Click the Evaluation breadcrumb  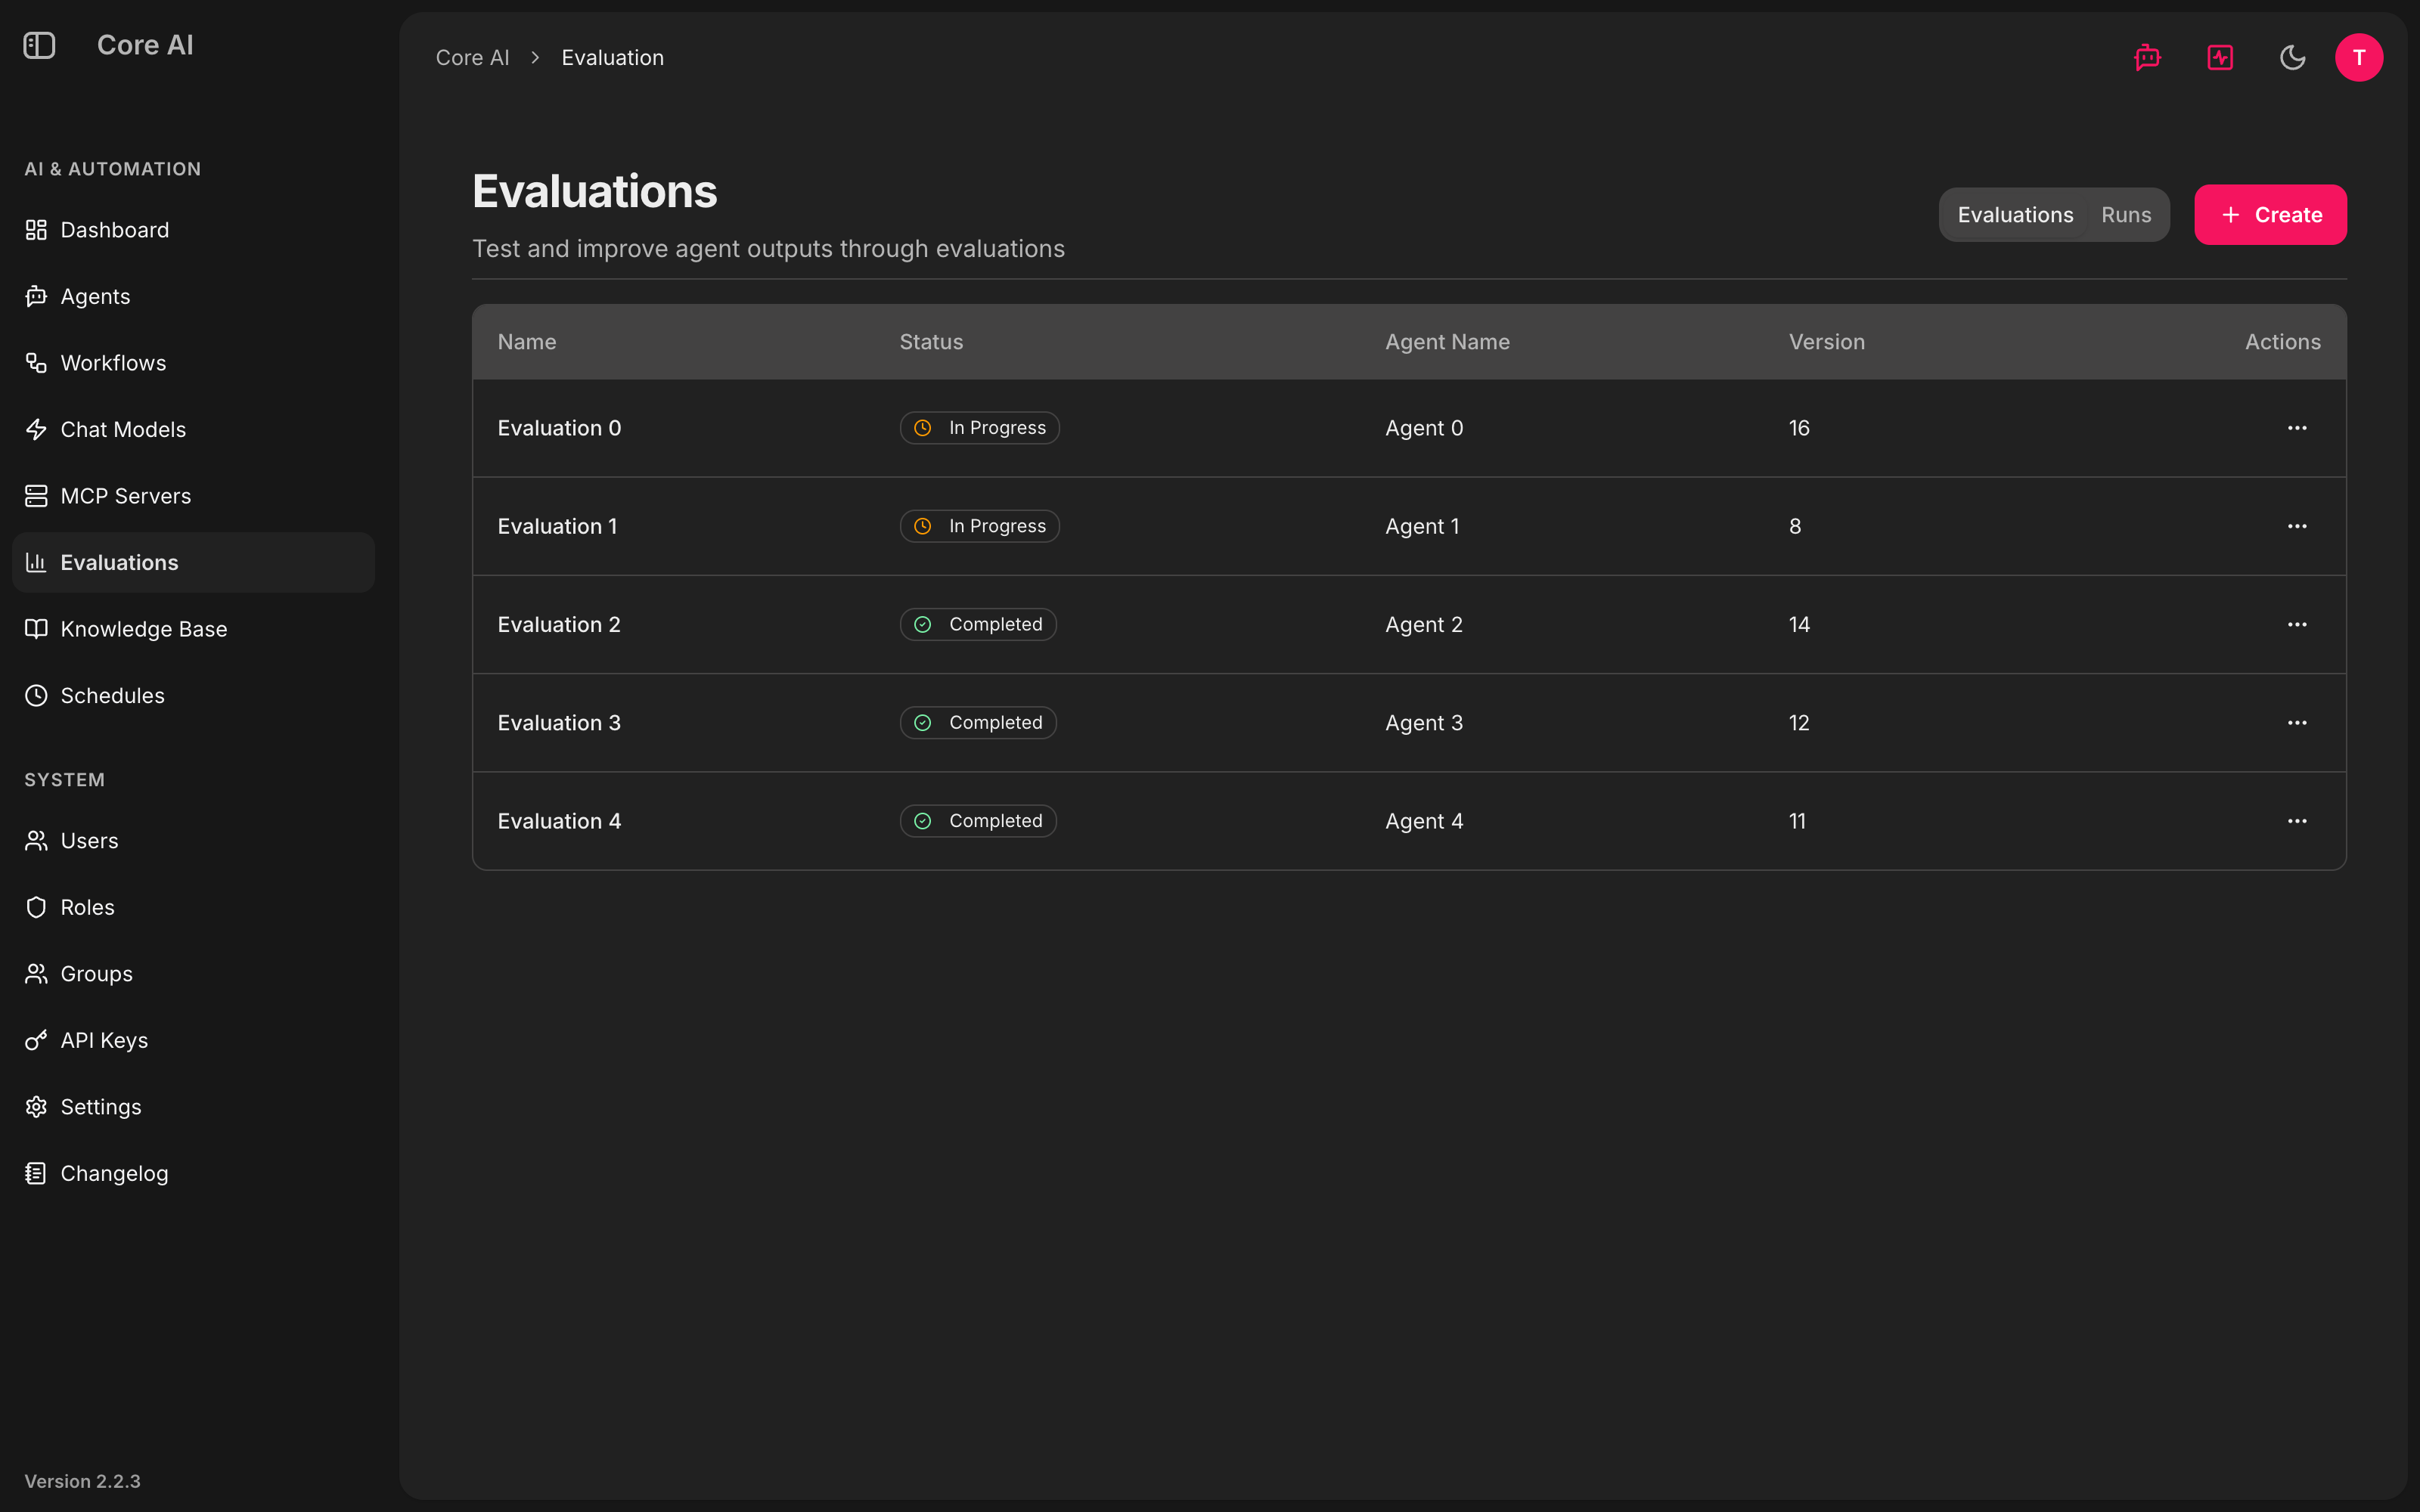coord(612,58)
